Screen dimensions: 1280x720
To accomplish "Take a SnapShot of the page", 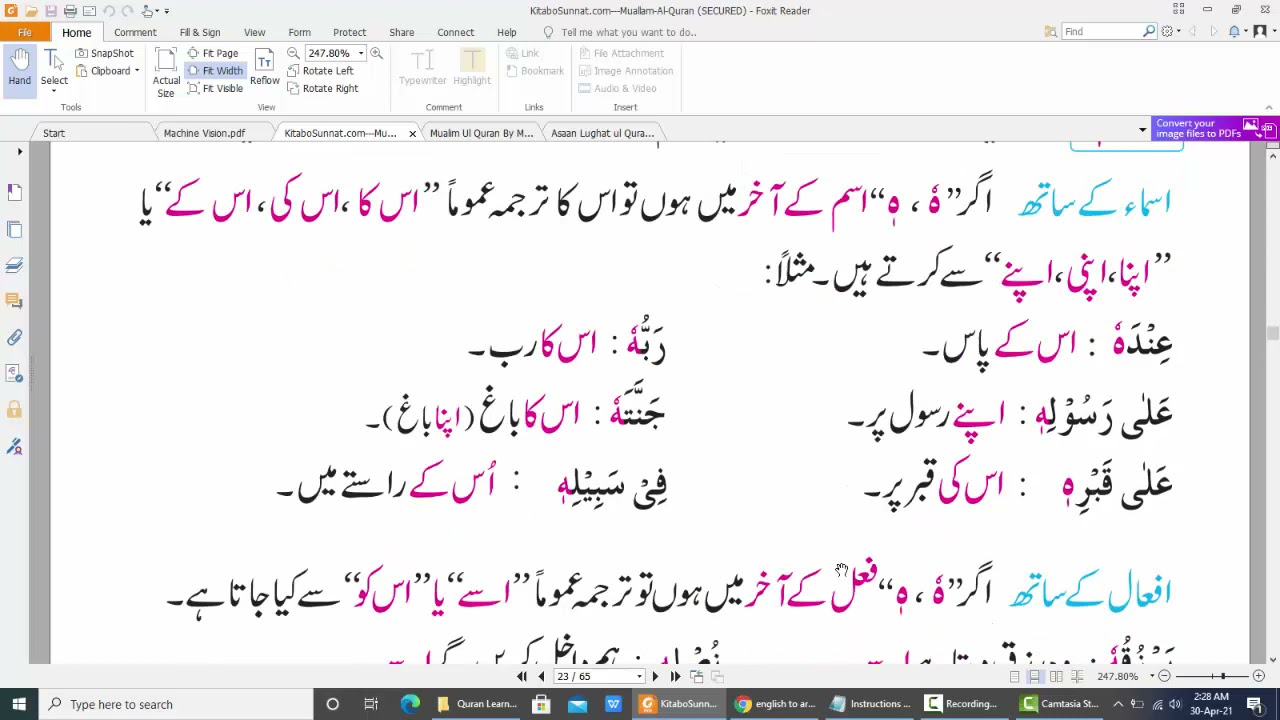I will [104, 53].
